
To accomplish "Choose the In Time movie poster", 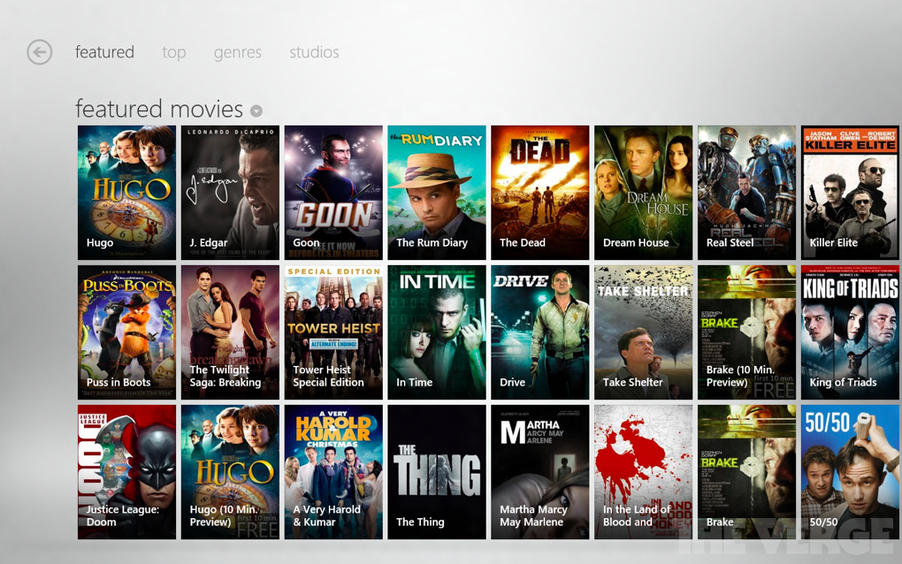I will pos(437,333).
